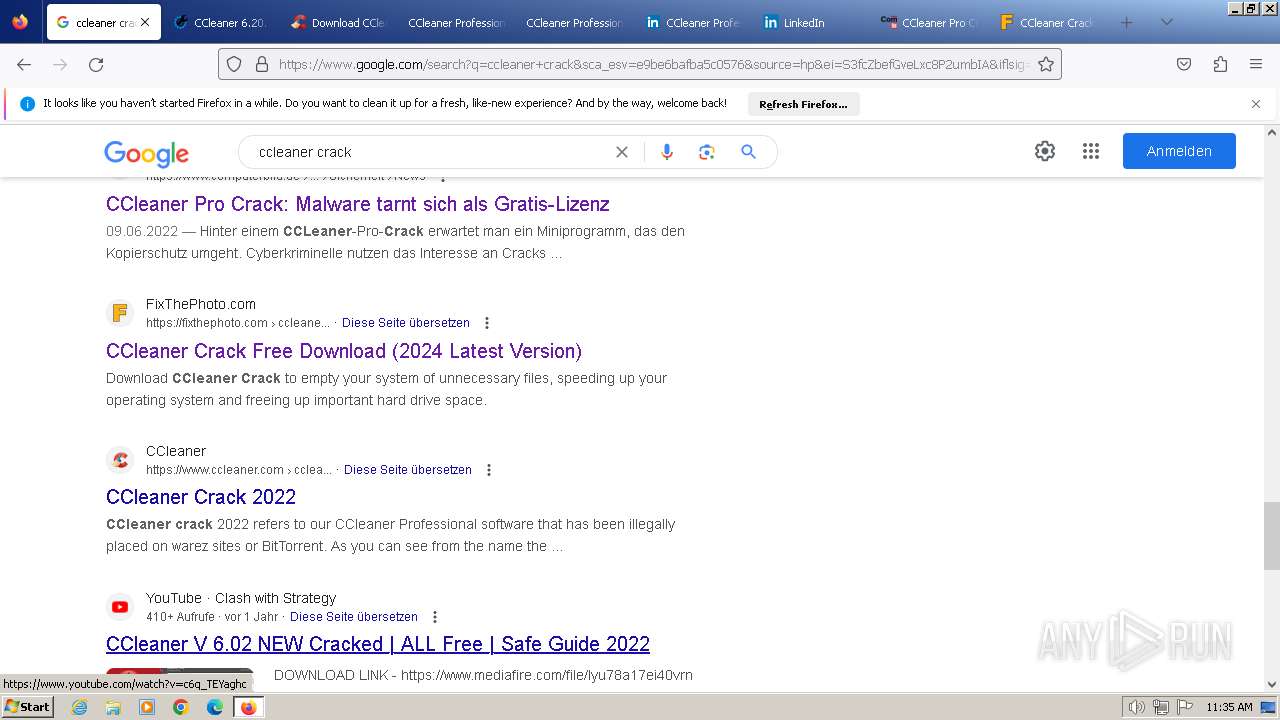This screenshot has width=1280, height=720.
Task: Click the Refresh Firefox button
Action: pyautogui.click(x=803, y=104)
